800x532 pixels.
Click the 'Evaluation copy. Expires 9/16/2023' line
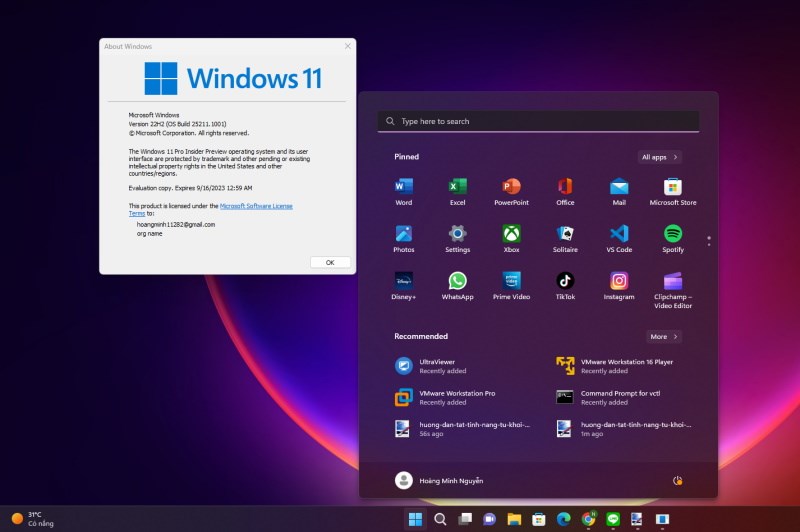point(190,188)
